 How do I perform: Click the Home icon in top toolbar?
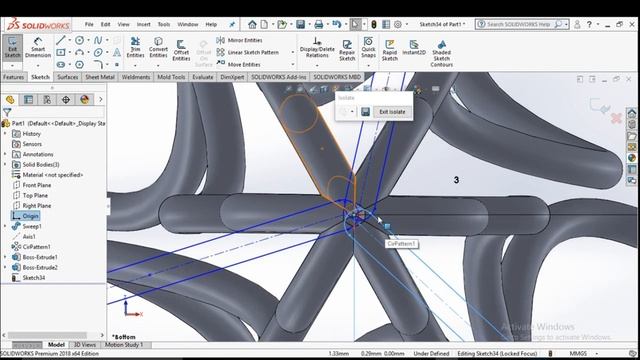252,24
